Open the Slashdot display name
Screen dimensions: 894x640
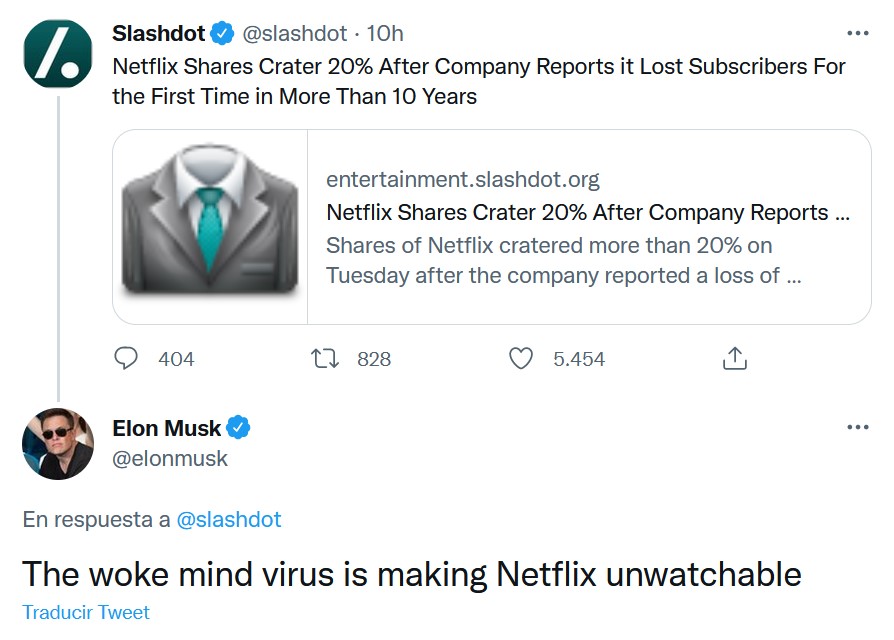159,33
